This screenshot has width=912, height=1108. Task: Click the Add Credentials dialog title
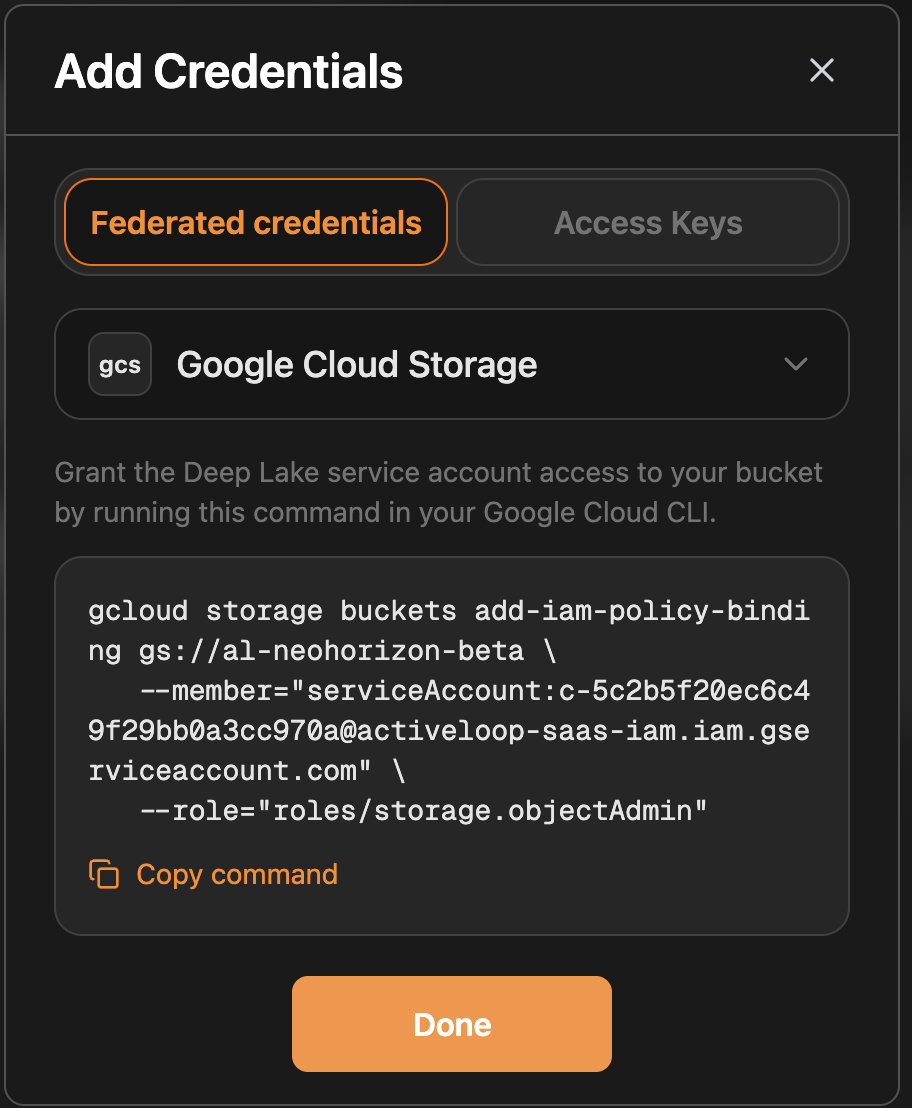pos(229,71)
